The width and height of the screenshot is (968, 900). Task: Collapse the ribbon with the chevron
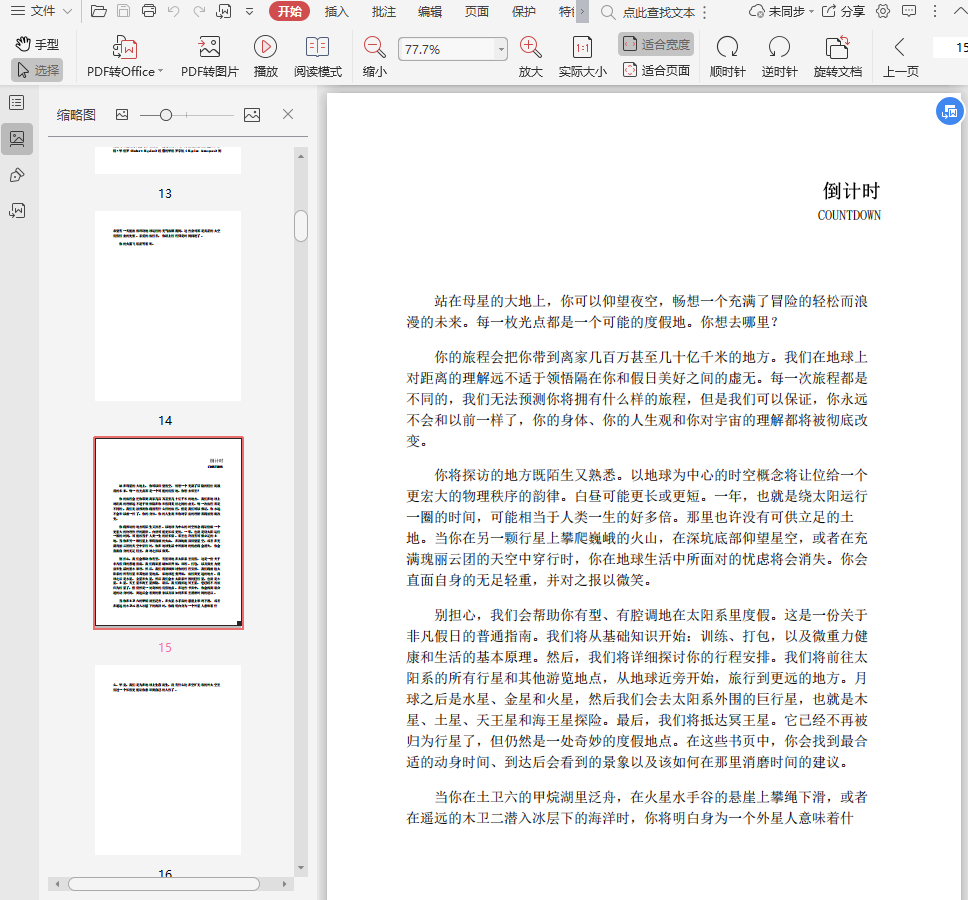point(961,11)
